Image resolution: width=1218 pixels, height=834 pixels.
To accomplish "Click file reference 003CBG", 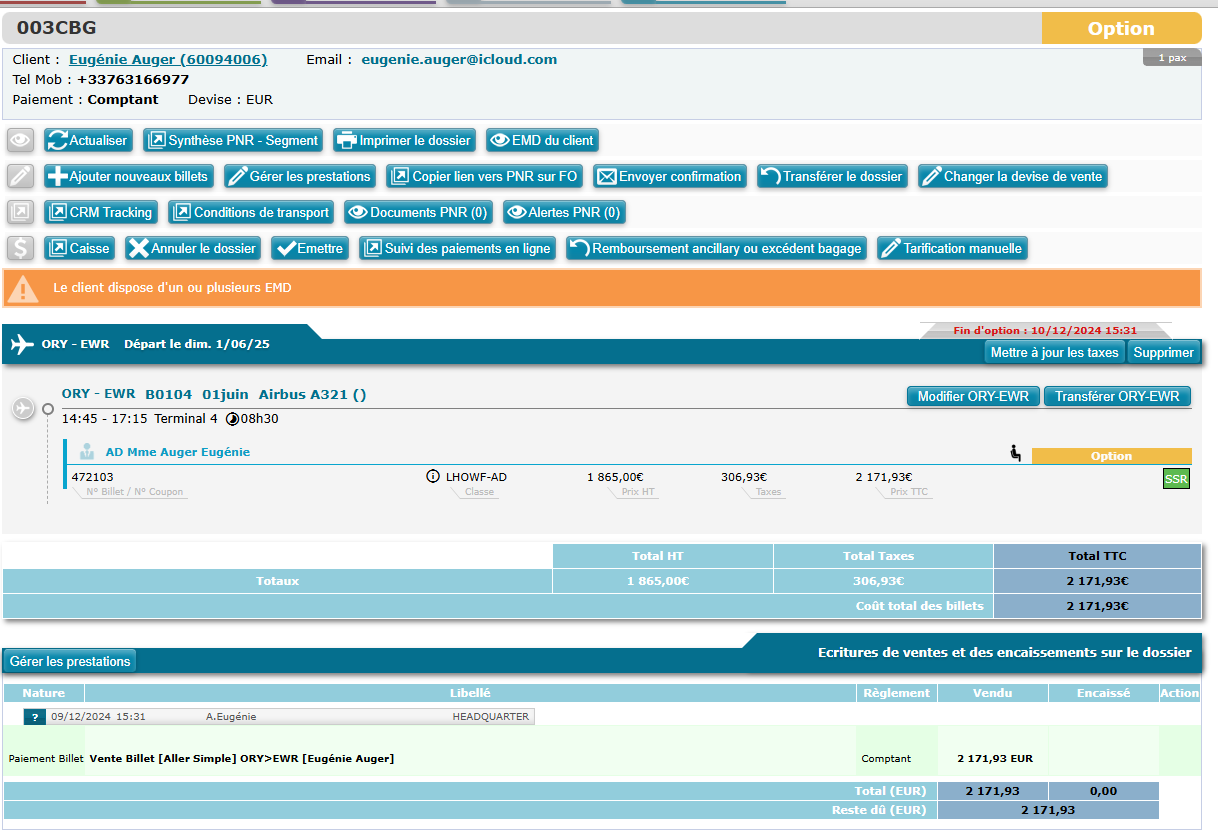I will 57,28.
